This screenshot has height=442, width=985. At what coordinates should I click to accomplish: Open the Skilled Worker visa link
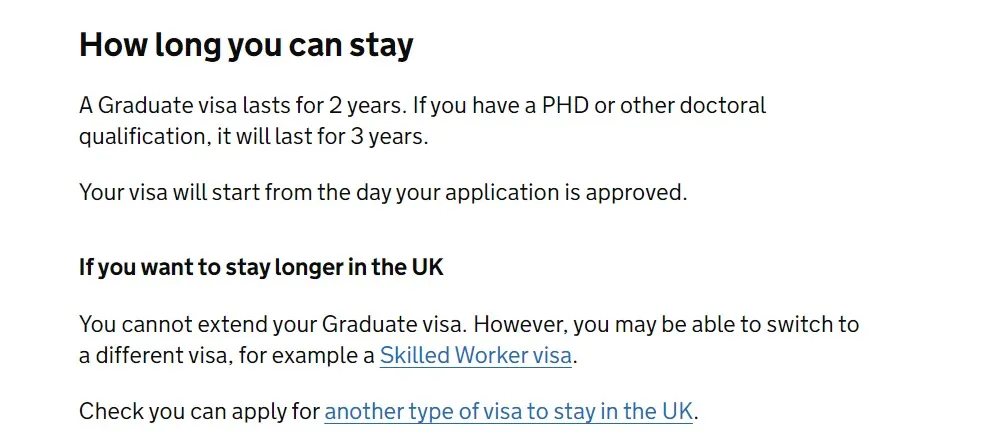[475, 355]
